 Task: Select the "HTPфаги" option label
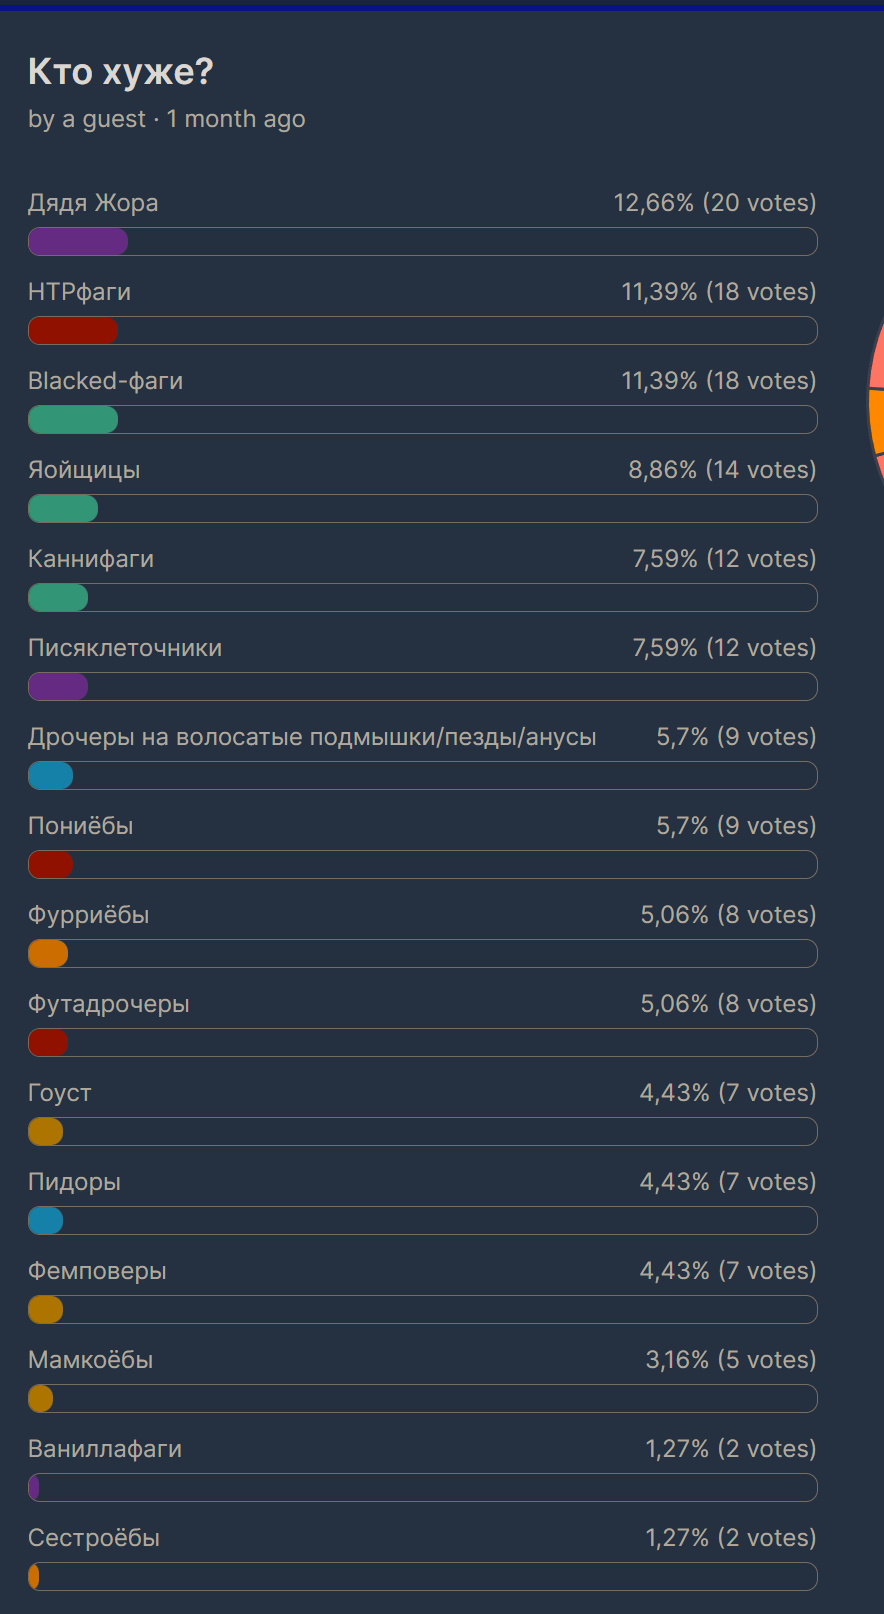(x=79, y=292)
